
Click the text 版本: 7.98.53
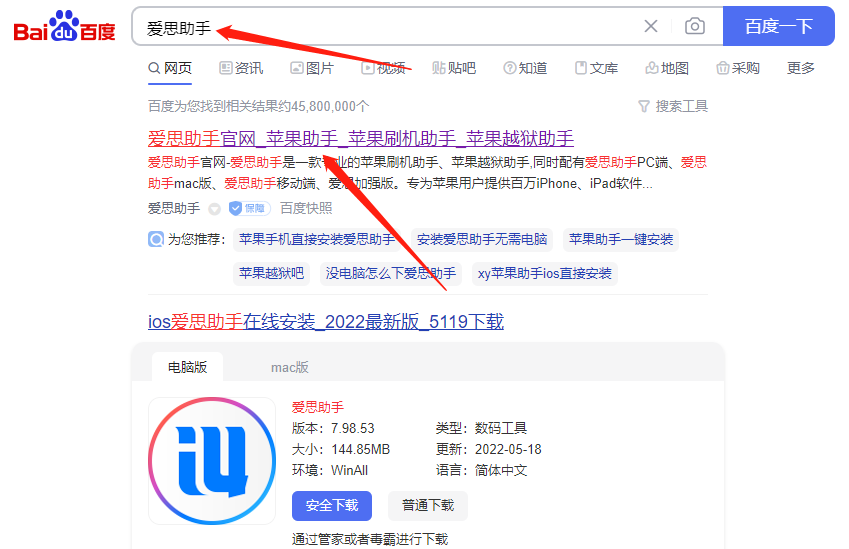333,428
